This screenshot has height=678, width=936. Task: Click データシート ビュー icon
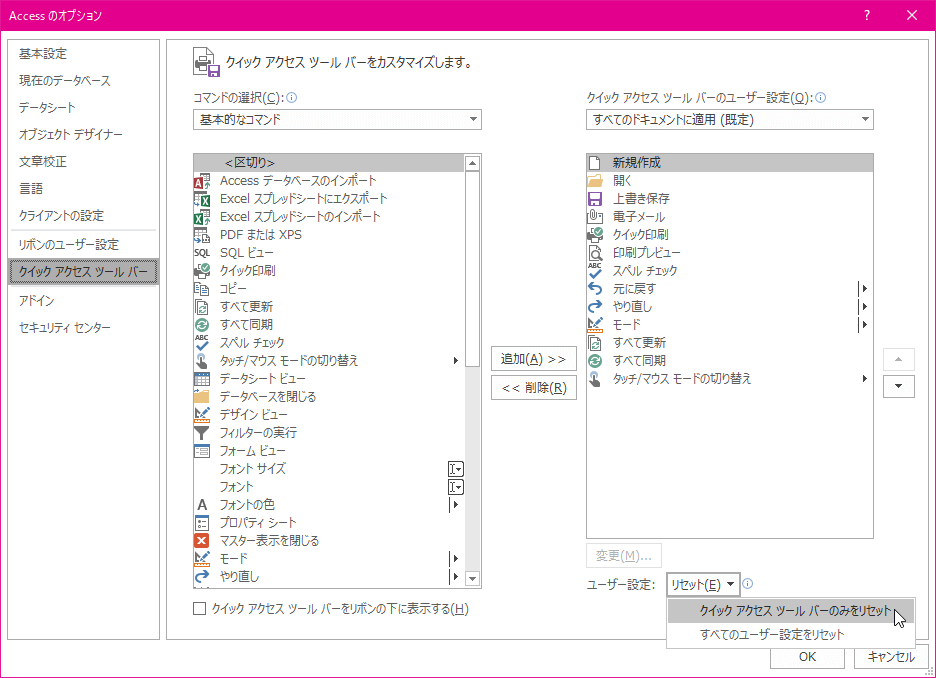[x=202, y=379]
